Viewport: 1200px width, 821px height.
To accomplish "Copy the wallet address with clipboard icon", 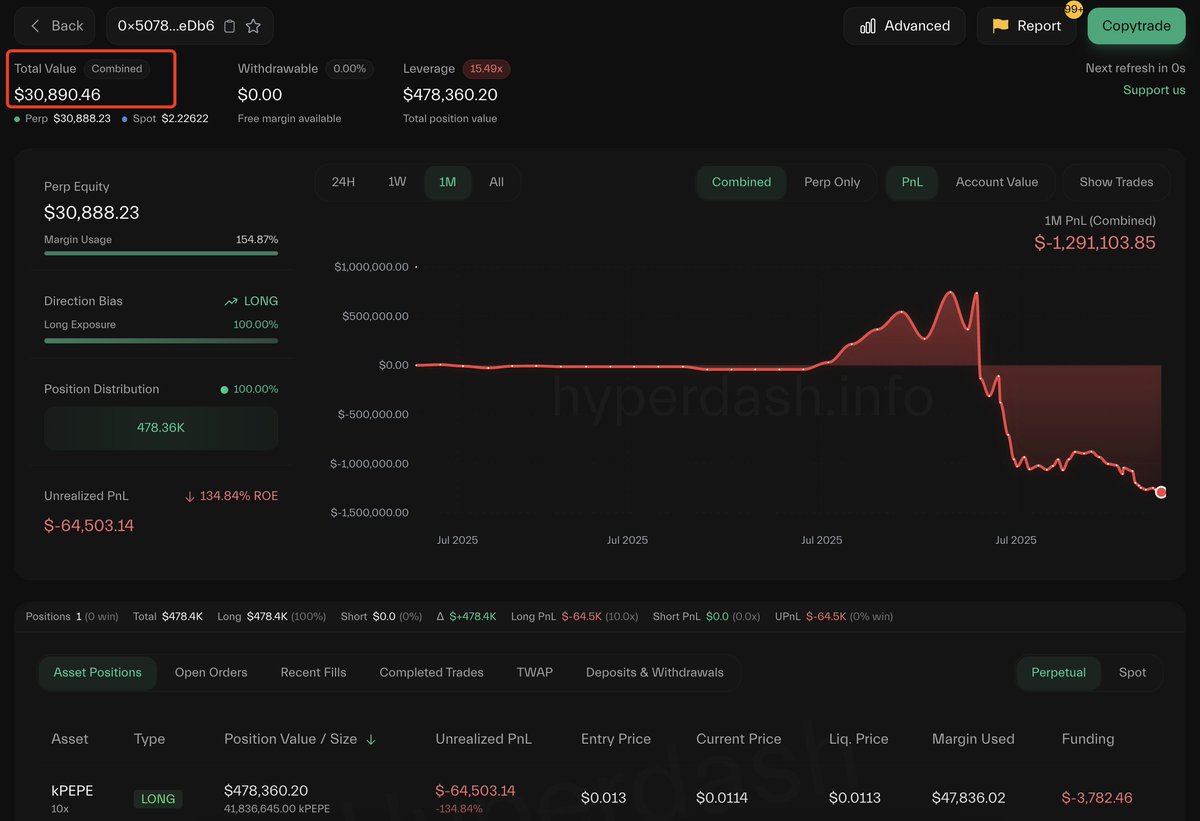I will (x=230, y=26).
